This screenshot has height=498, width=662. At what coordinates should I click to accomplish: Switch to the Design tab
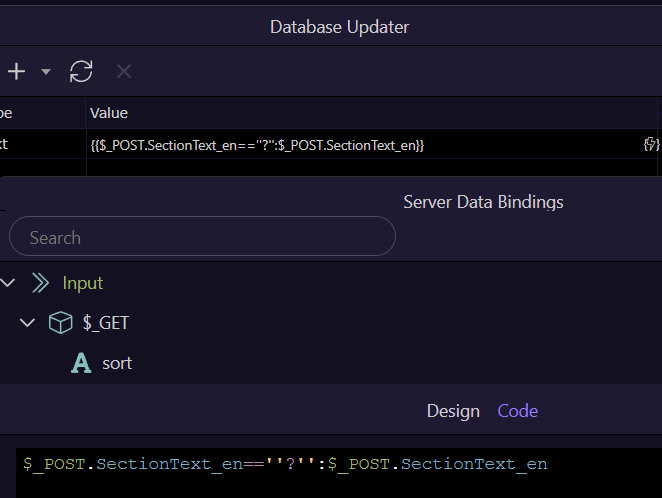453,411
